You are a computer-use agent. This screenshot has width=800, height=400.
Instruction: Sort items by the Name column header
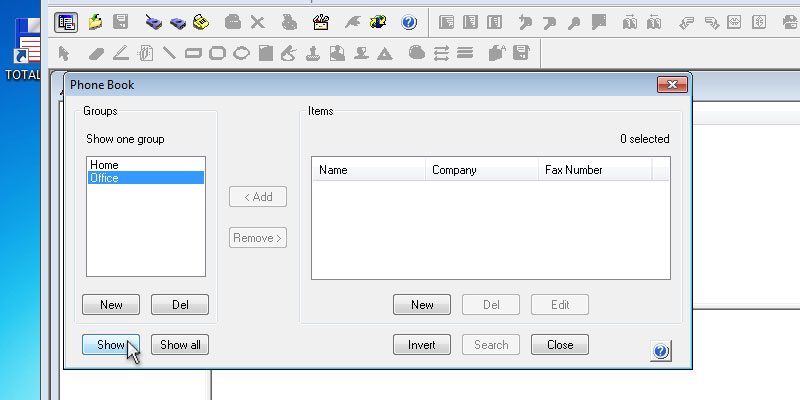point(368,170)
